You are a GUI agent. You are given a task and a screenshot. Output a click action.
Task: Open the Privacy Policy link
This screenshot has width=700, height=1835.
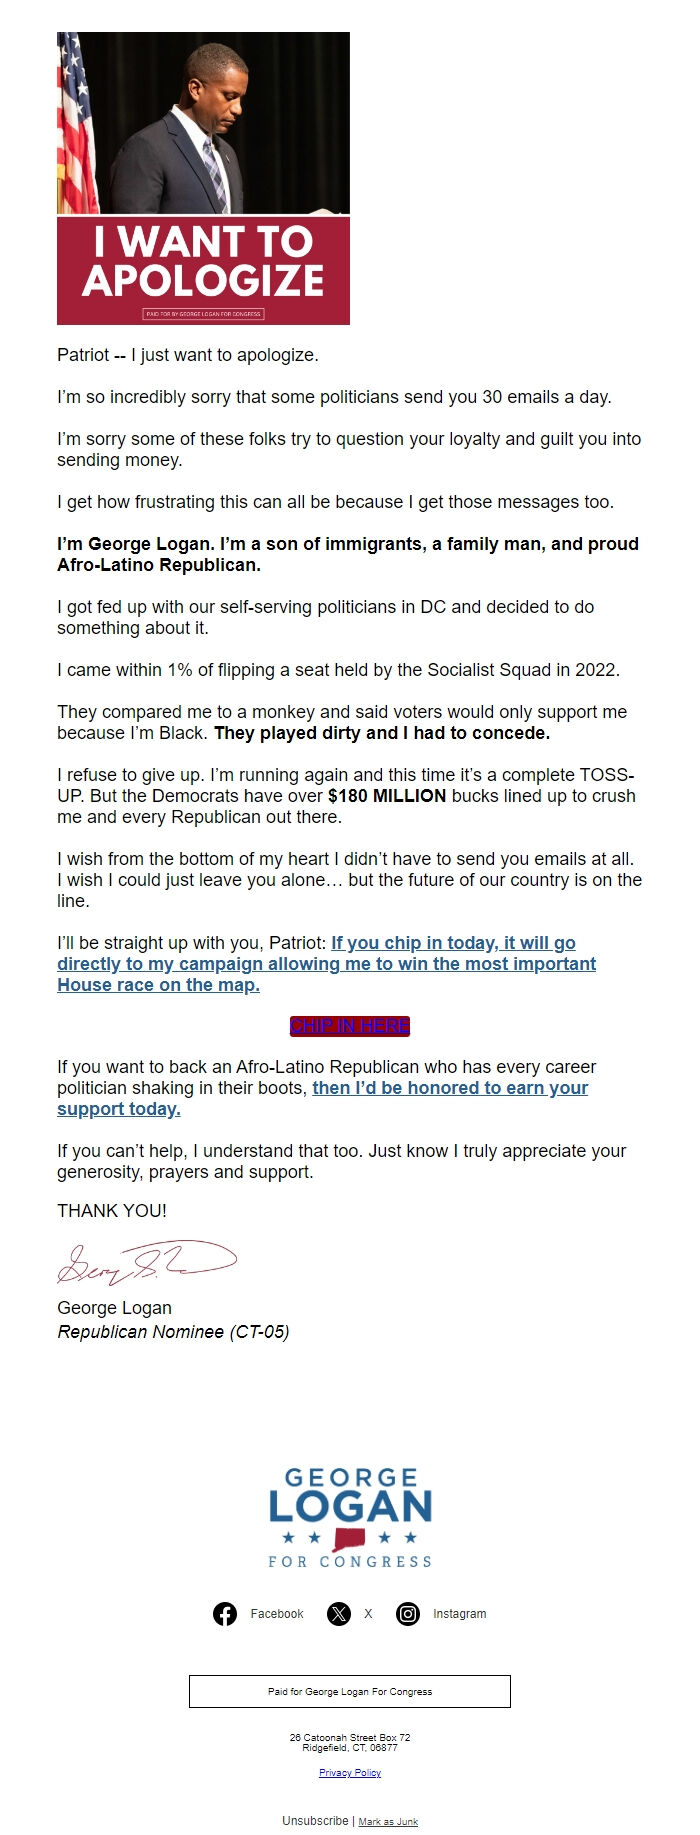[x=349, y=1773]
